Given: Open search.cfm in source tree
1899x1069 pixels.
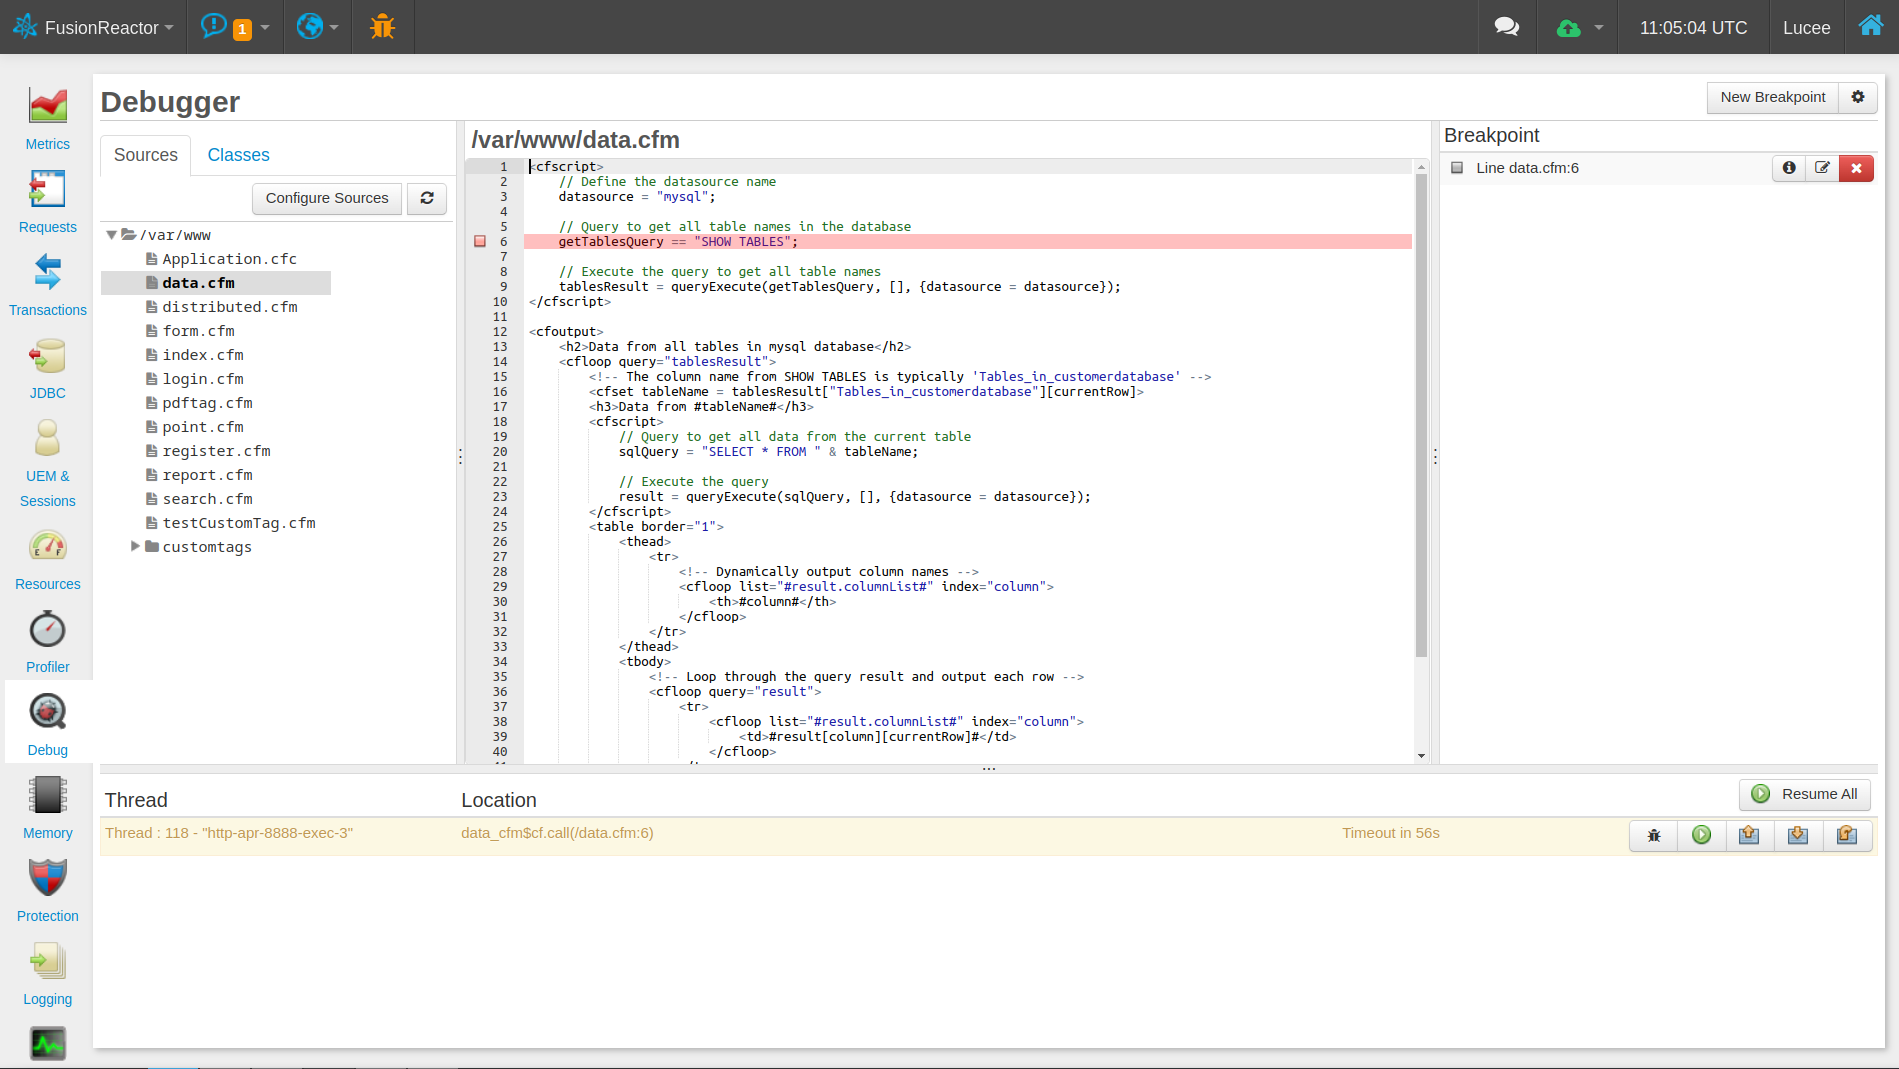Looking at the screenshot, I should pos(208,499).
